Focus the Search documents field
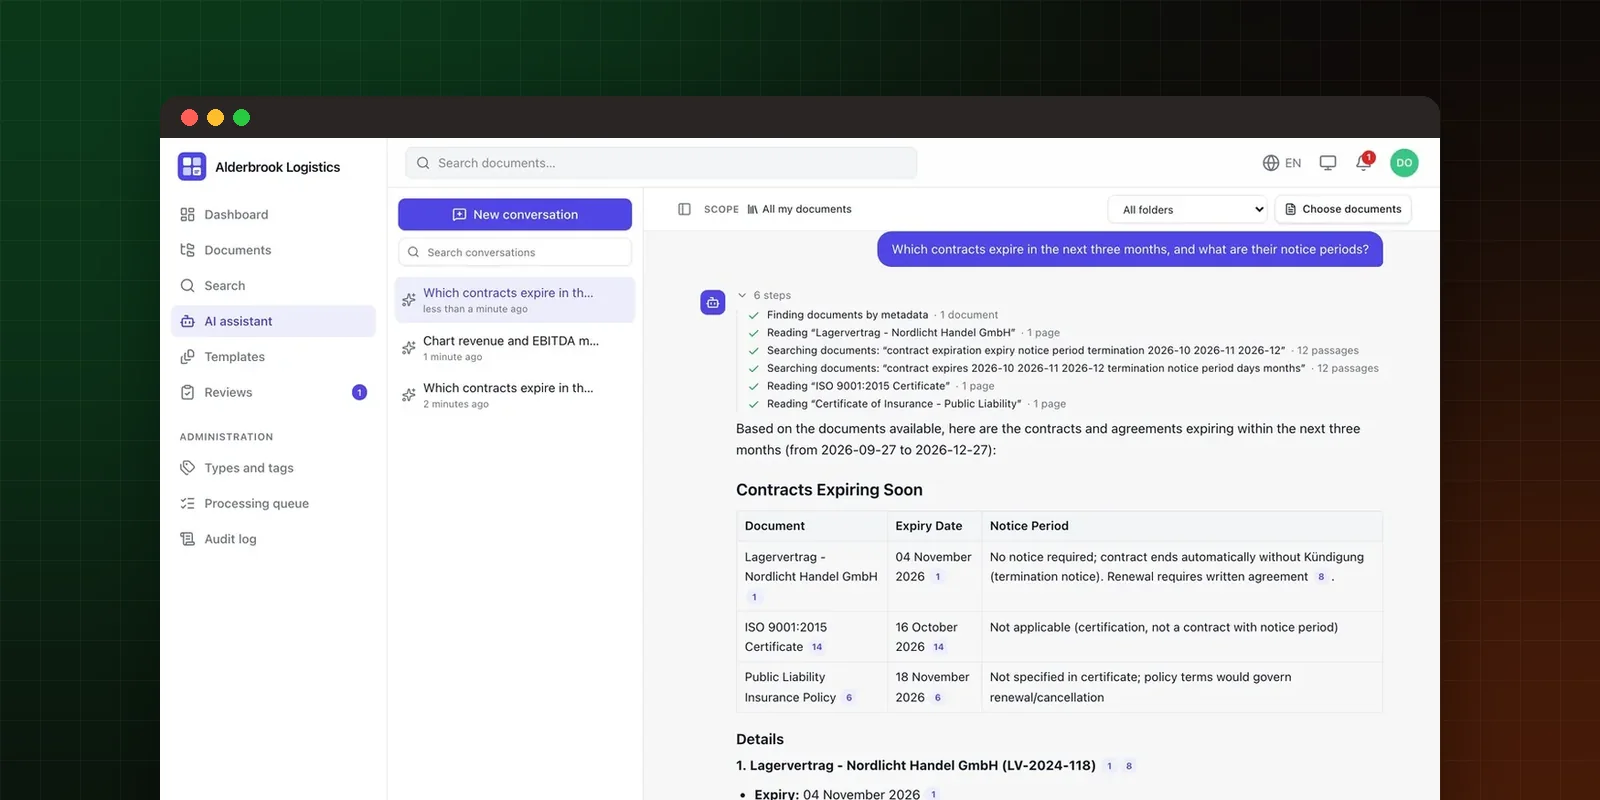 coord(661,163)
